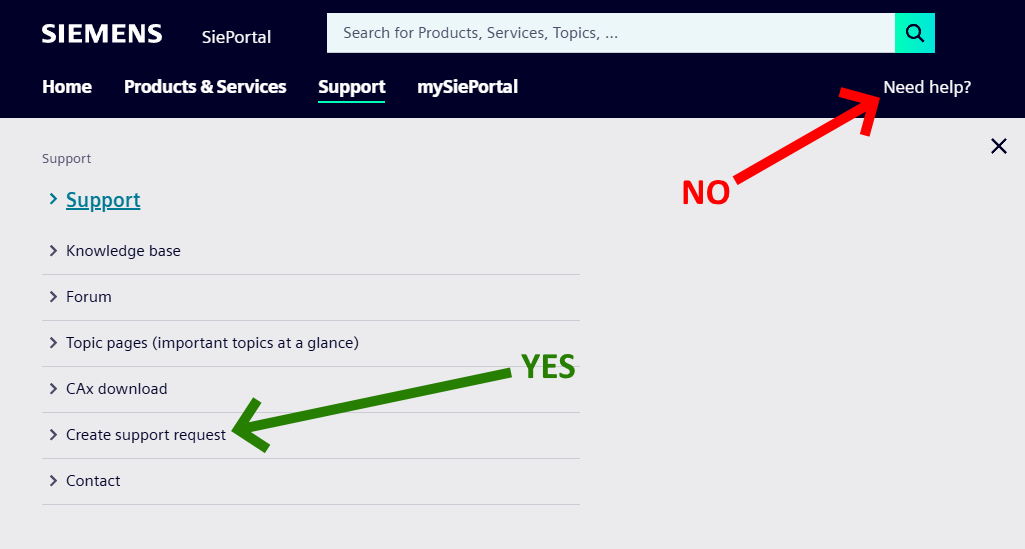This screenshot has width=1025, height=549.
Task: Open the Contact menu entry
Action: 93,481
